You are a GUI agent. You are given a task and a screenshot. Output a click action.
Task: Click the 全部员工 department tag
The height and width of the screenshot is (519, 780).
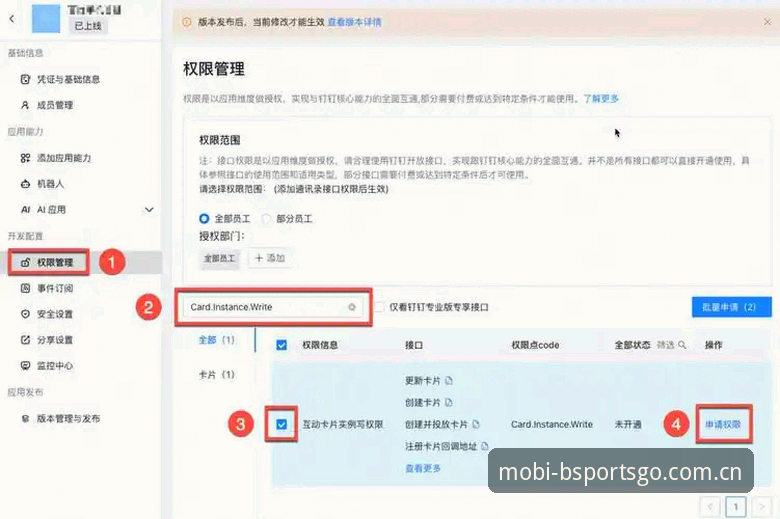point(219,258)
